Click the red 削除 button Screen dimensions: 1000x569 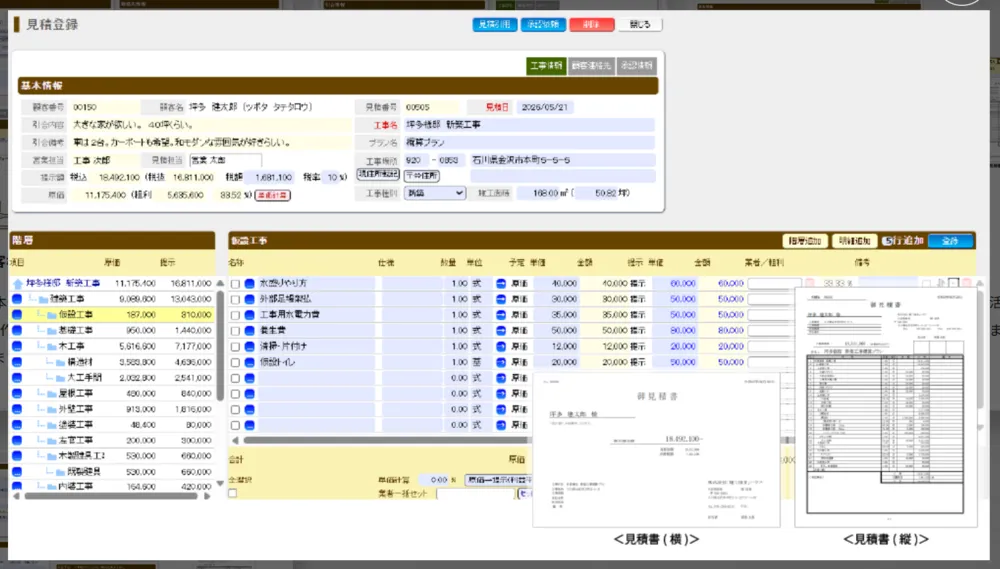[592, 24]
